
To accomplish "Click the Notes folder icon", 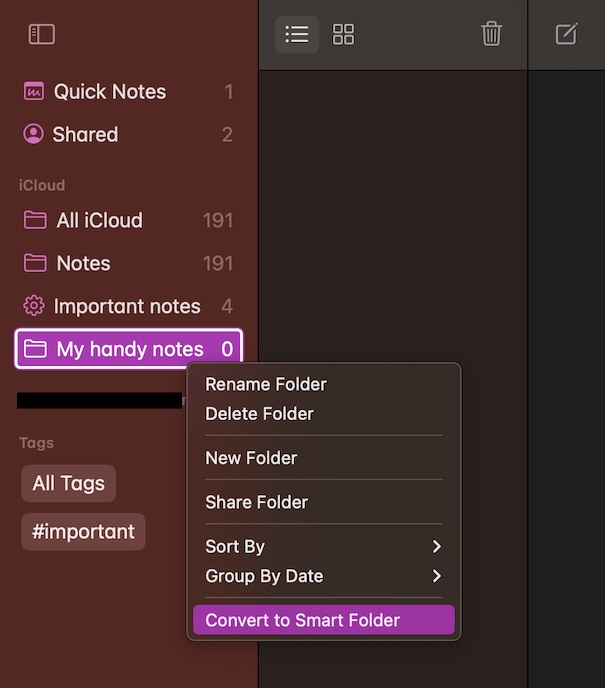I will click(35, 263).
